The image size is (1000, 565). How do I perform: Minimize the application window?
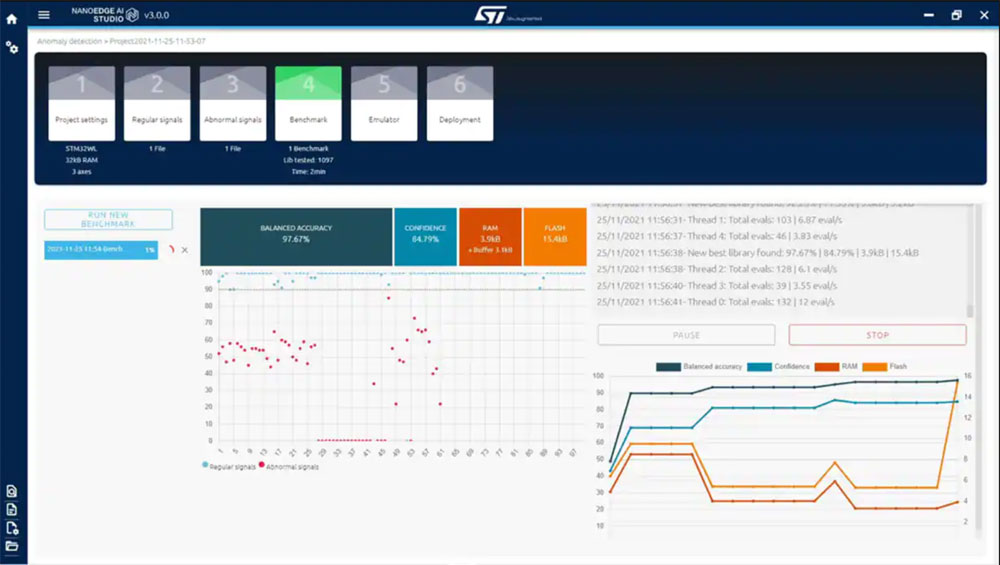(929, 15)
